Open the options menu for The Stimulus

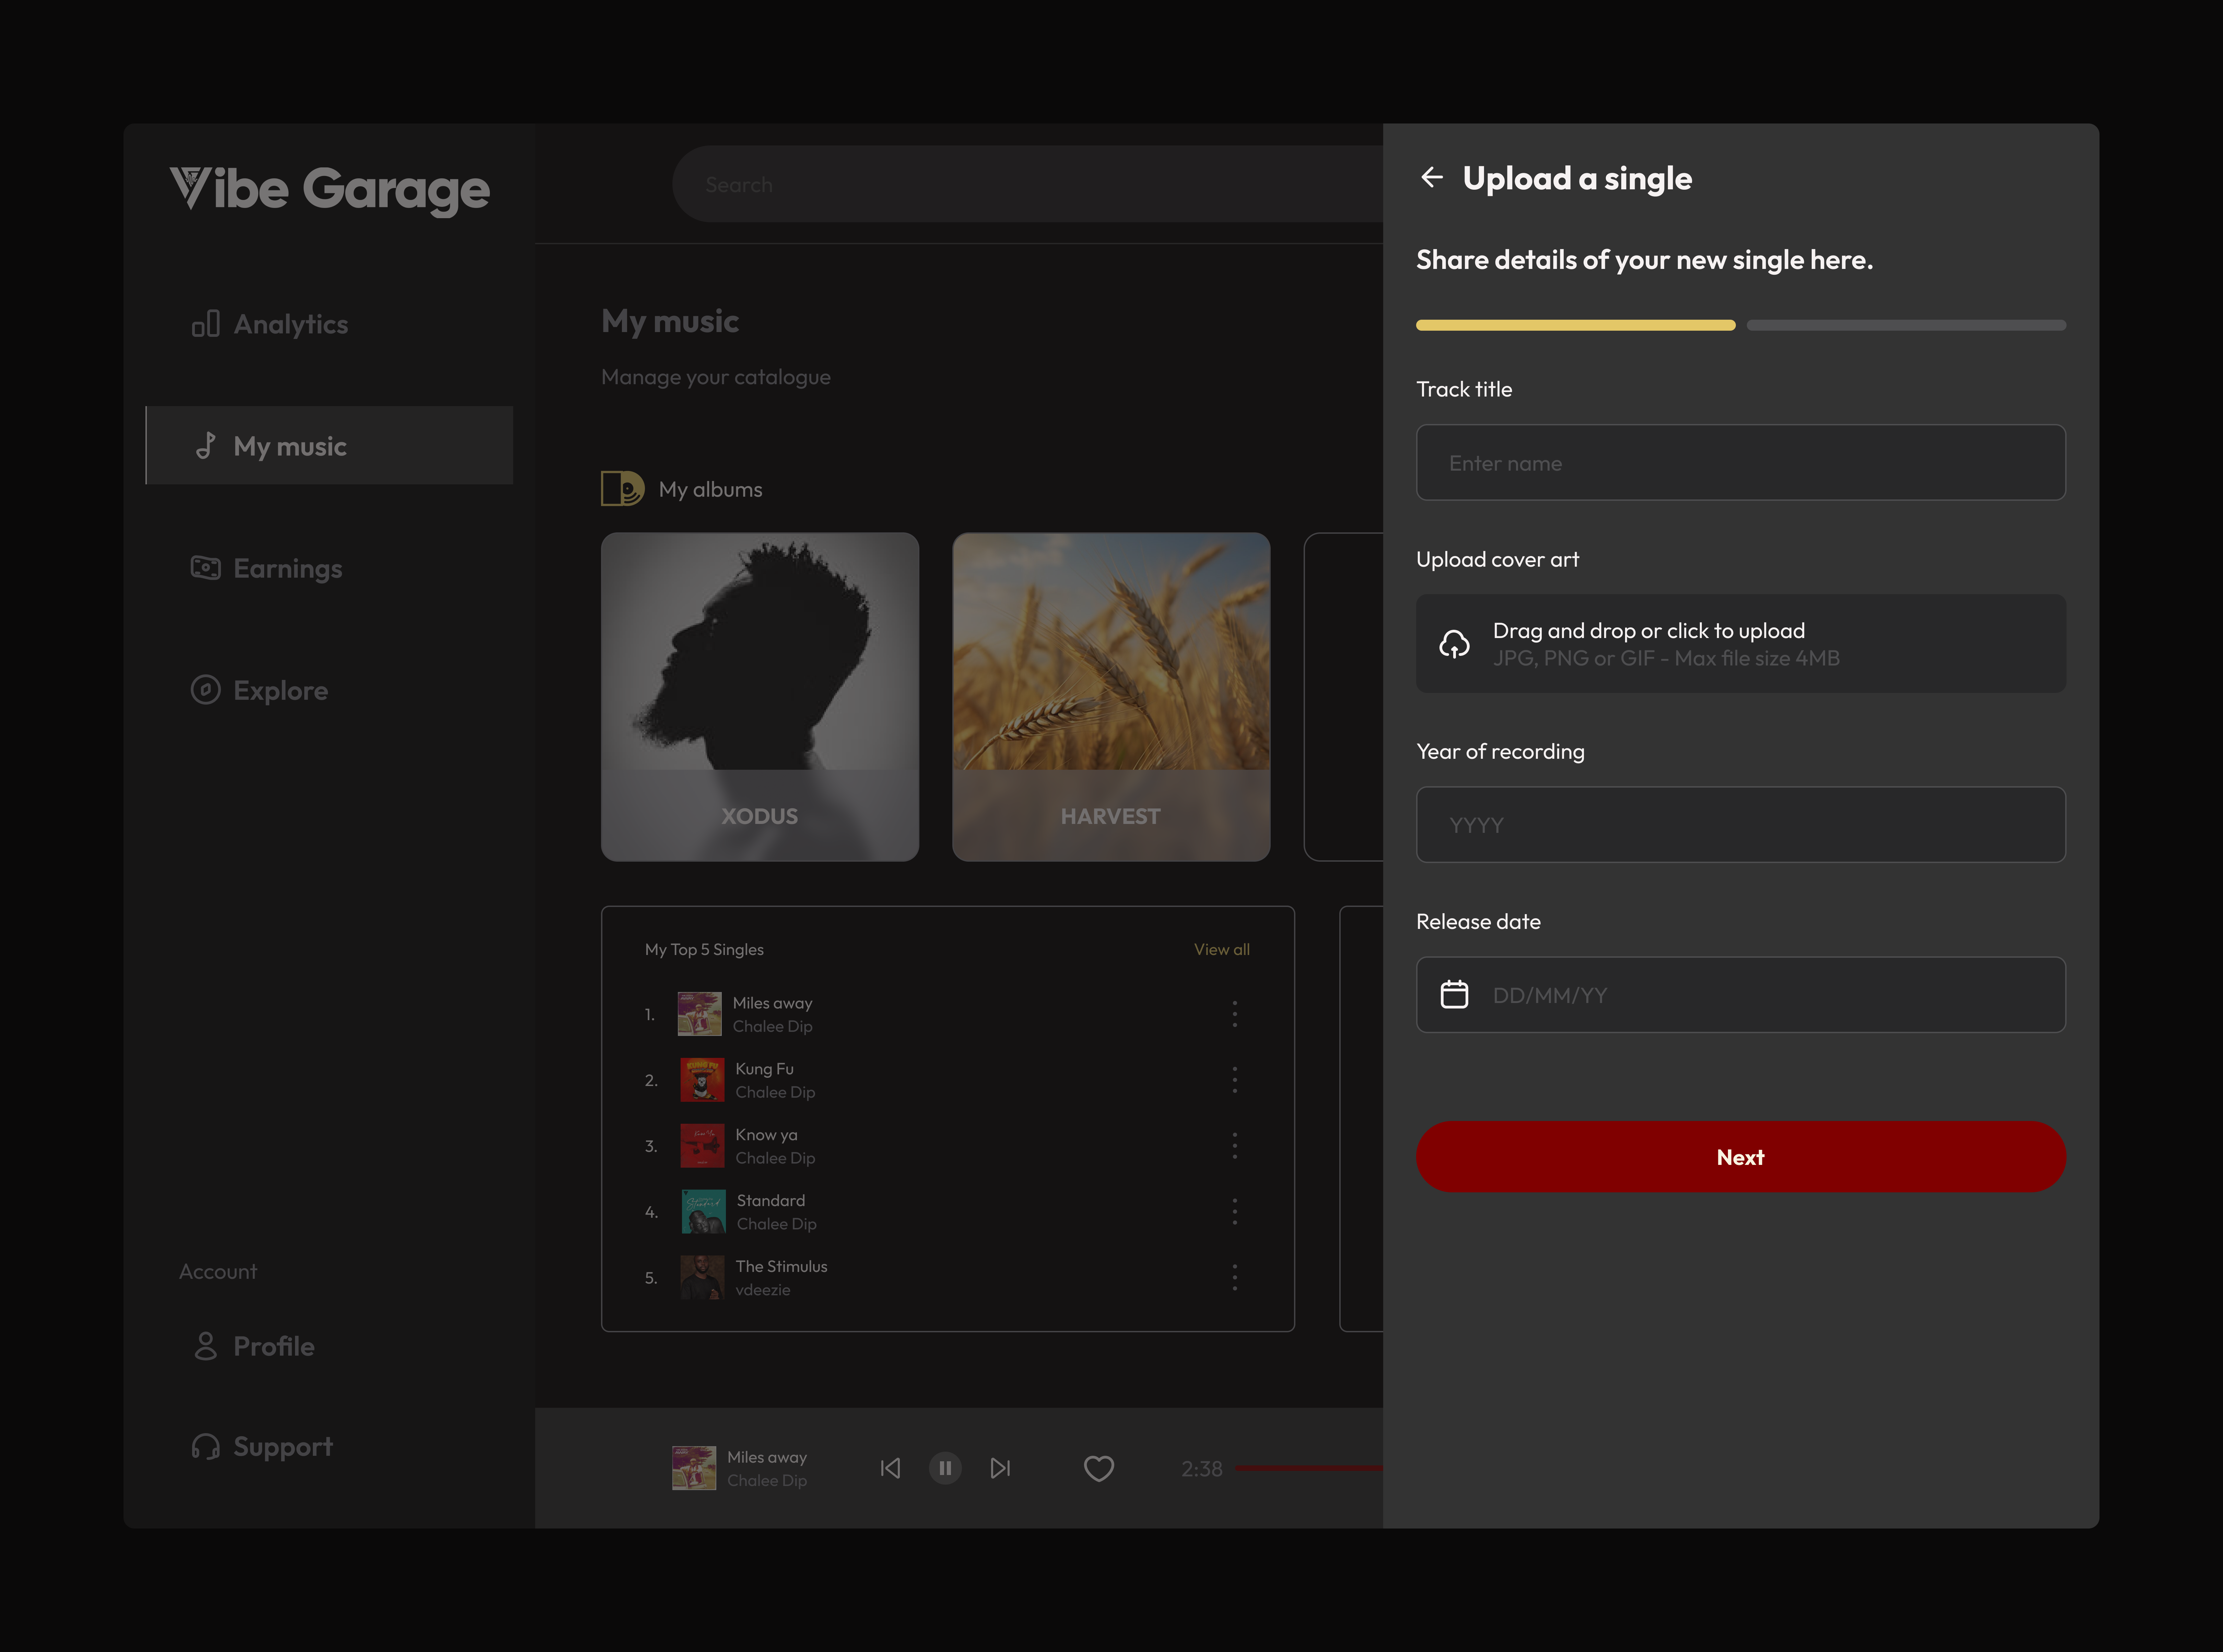1235,1277
